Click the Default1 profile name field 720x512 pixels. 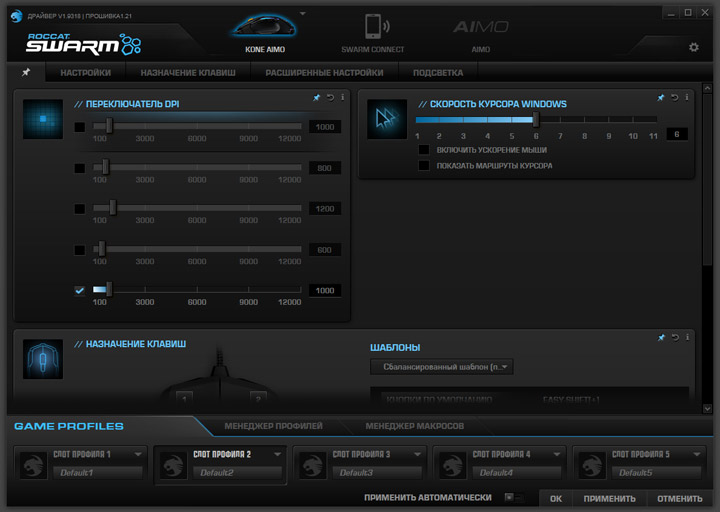click(98, 473)
